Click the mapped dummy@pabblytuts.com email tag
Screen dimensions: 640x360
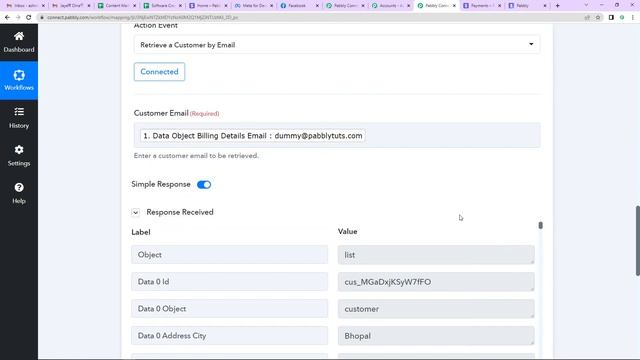[253, 136]
